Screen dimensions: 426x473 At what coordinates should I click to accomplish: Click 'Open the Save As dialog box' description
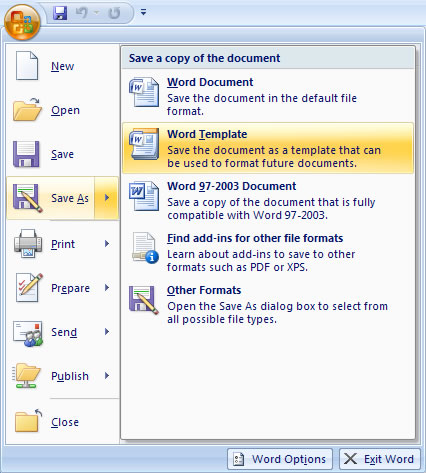pos(277,313)
